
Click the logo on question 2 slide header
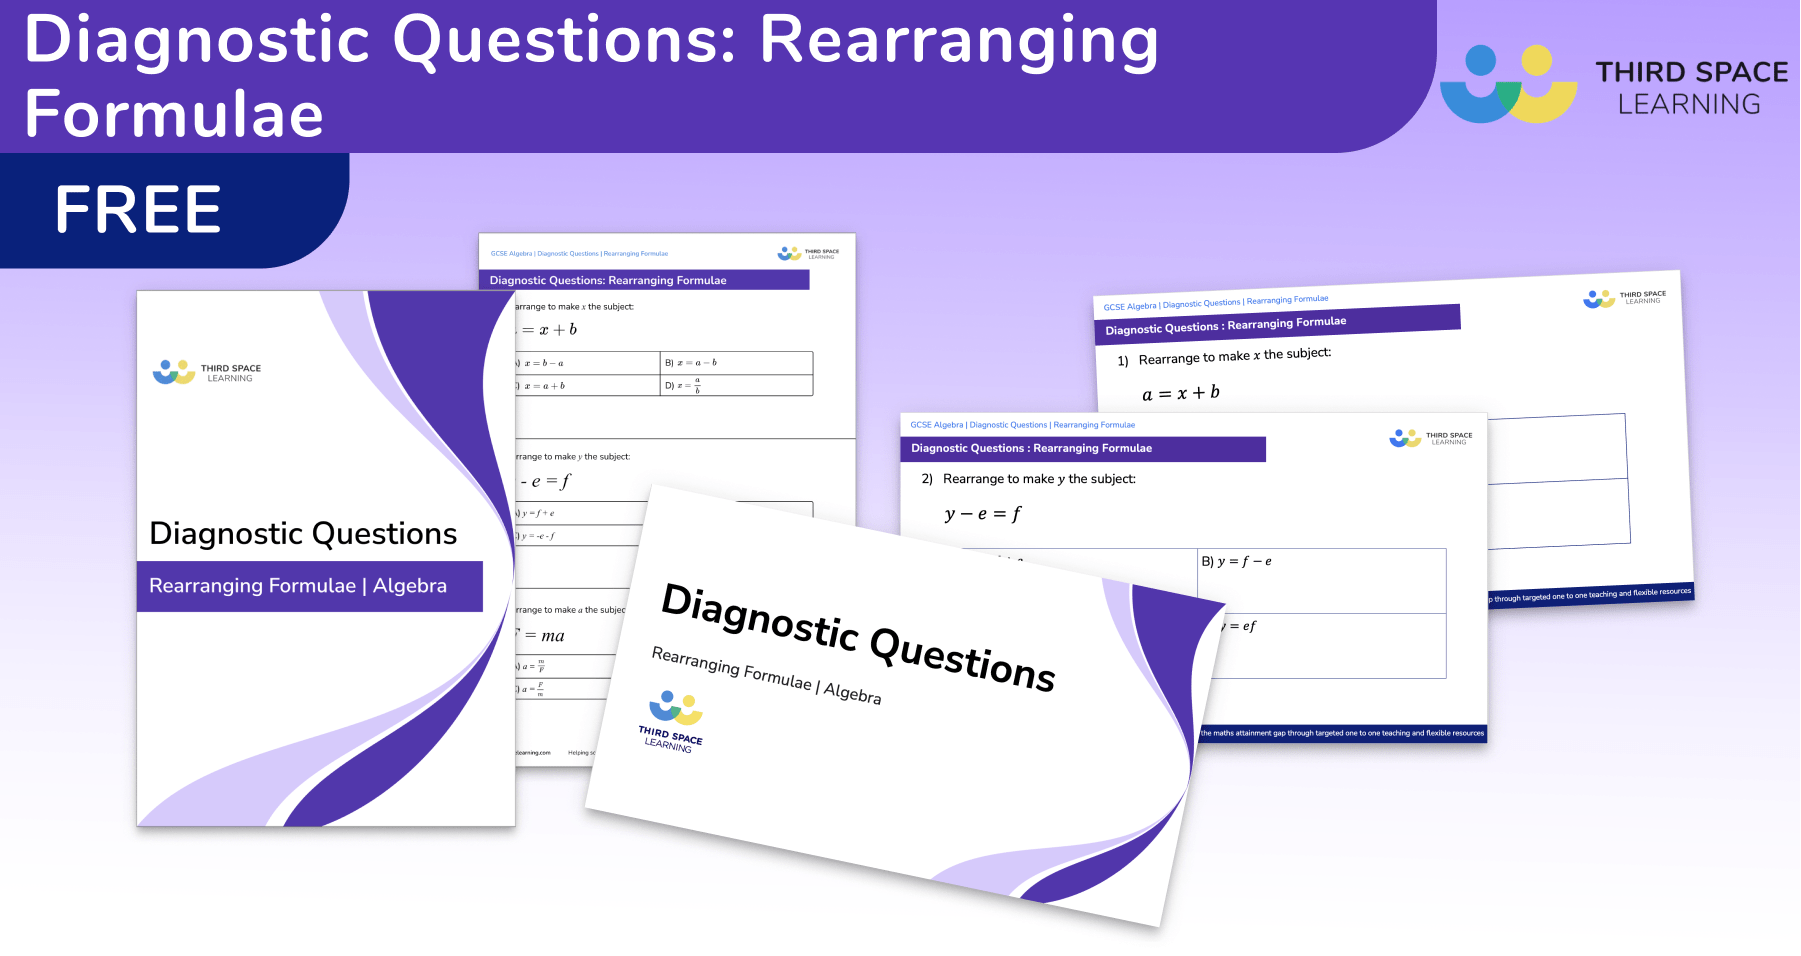click(x=1430, y=438)
